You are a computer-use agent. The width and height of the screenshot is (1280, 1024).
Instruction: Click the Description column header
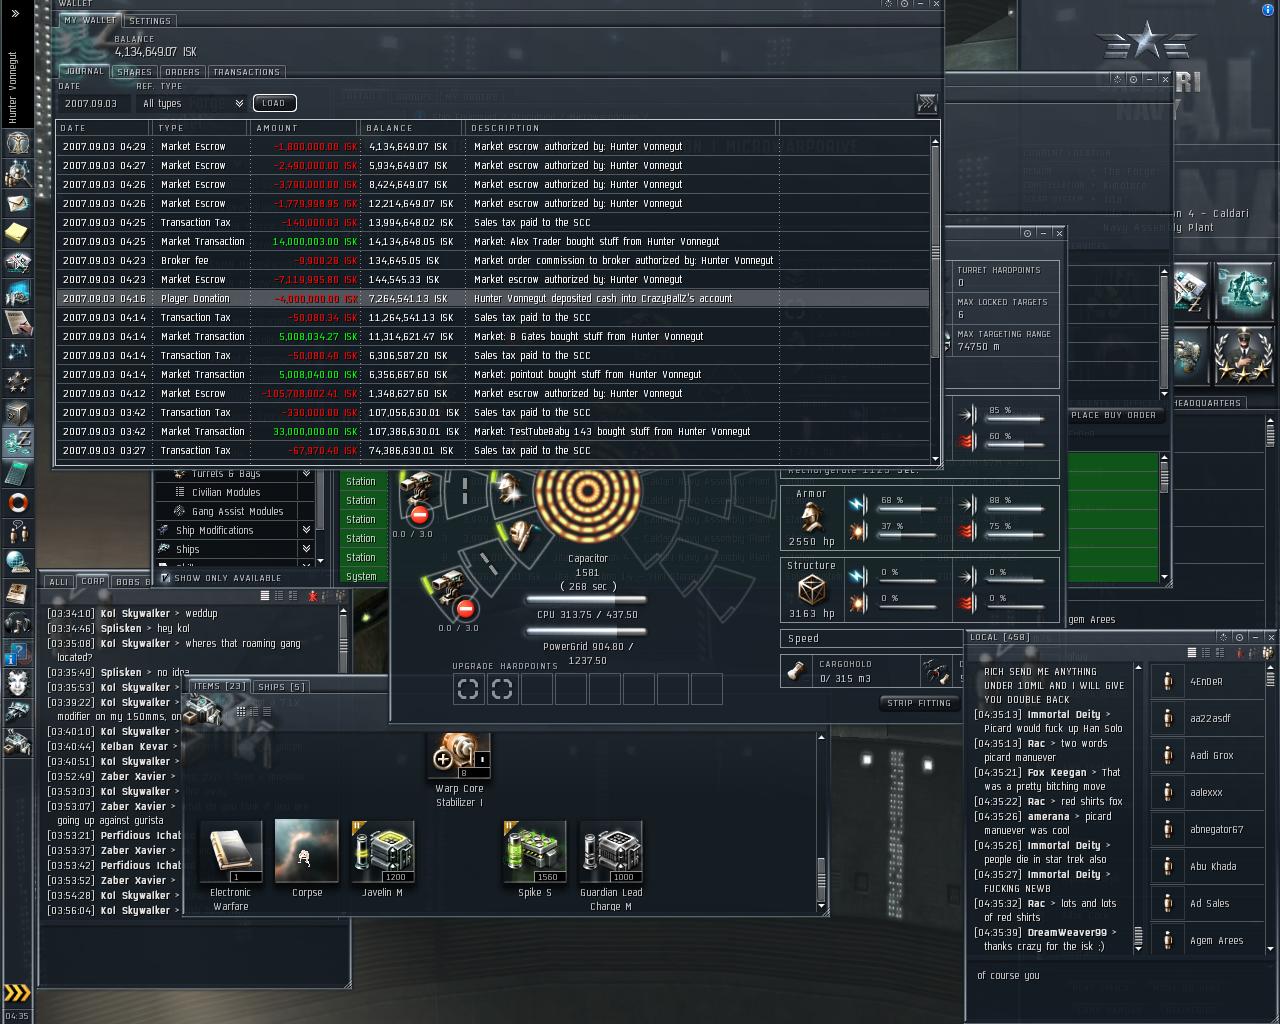[621, 128]
